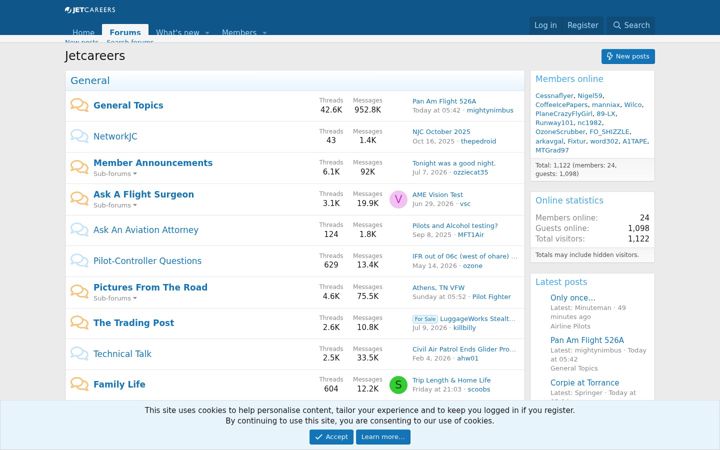Viewport: 720px width, 450px height.
Task: Open Pilot-Controller Questions forum
Action: pyautogui.click(x=147, y=261)
